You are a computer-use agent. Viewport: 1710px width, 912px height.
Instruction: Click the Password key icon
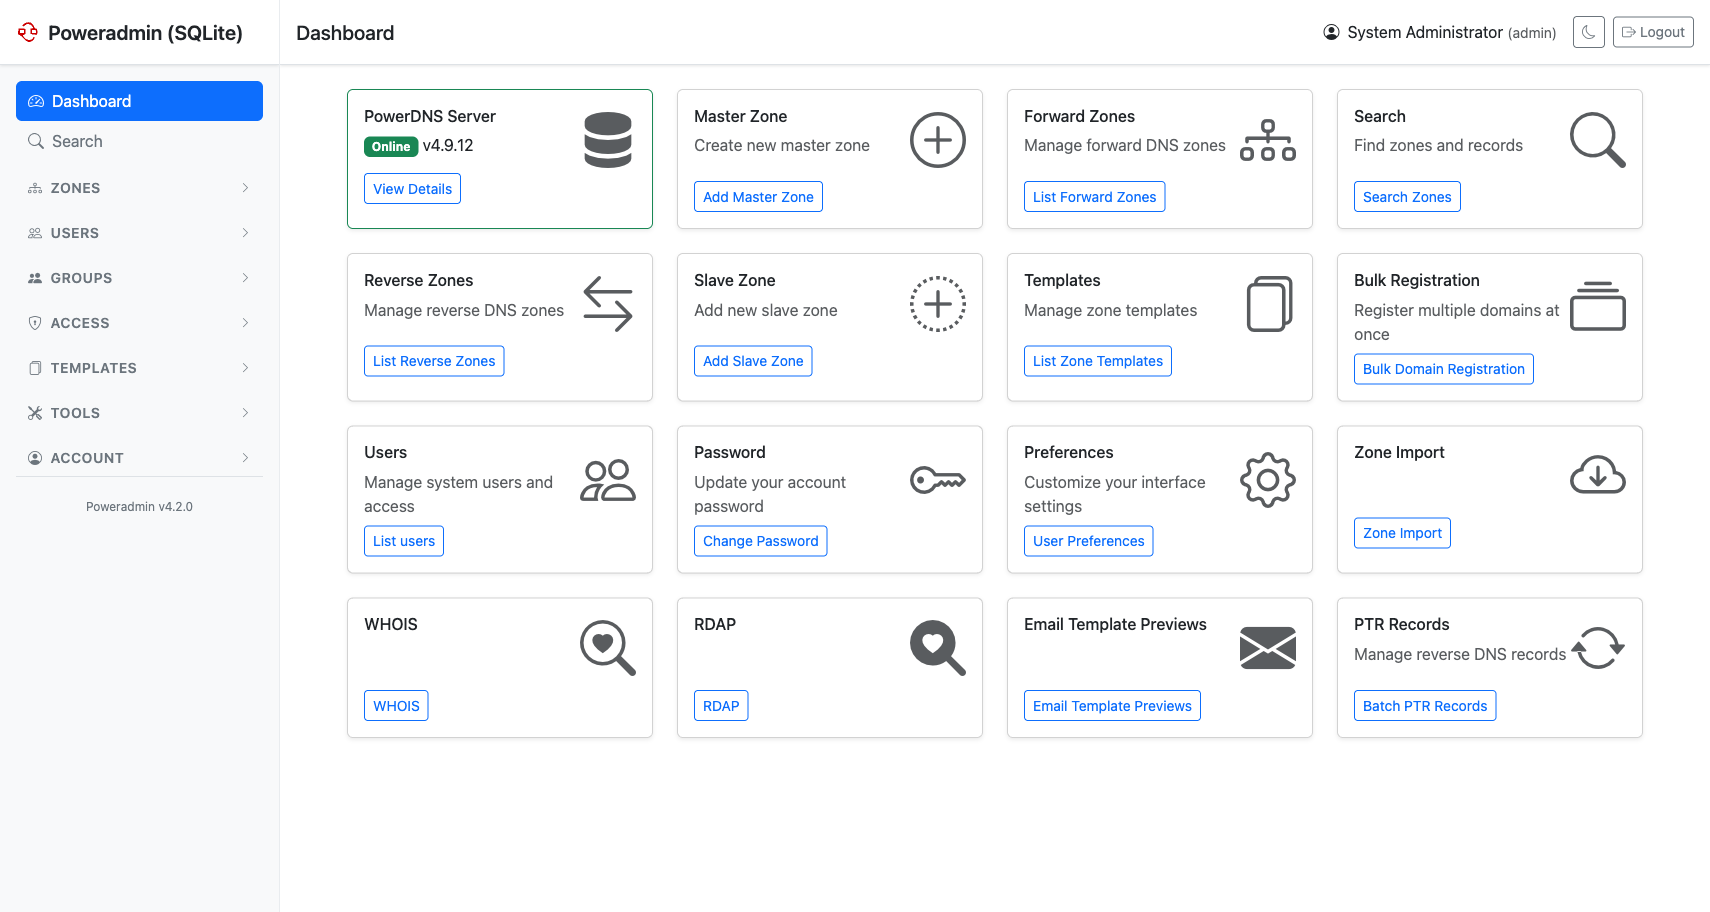(x=937, y=480)
